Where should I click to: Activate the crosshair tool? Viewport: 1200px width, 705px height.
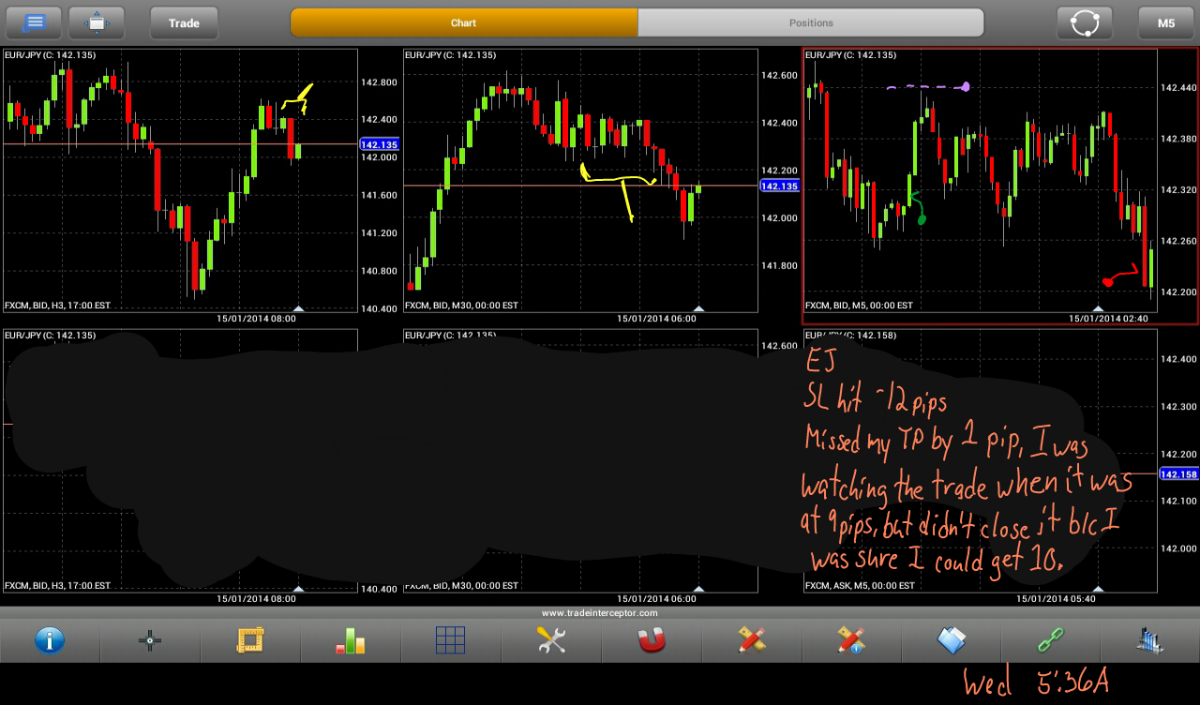150,640
